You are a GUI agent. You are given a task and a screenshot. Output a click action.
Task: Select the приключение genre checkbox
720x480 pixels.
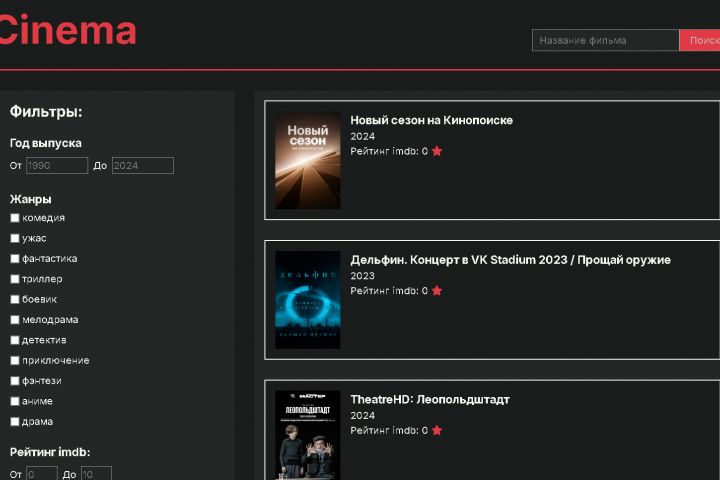tap(15, 360)
